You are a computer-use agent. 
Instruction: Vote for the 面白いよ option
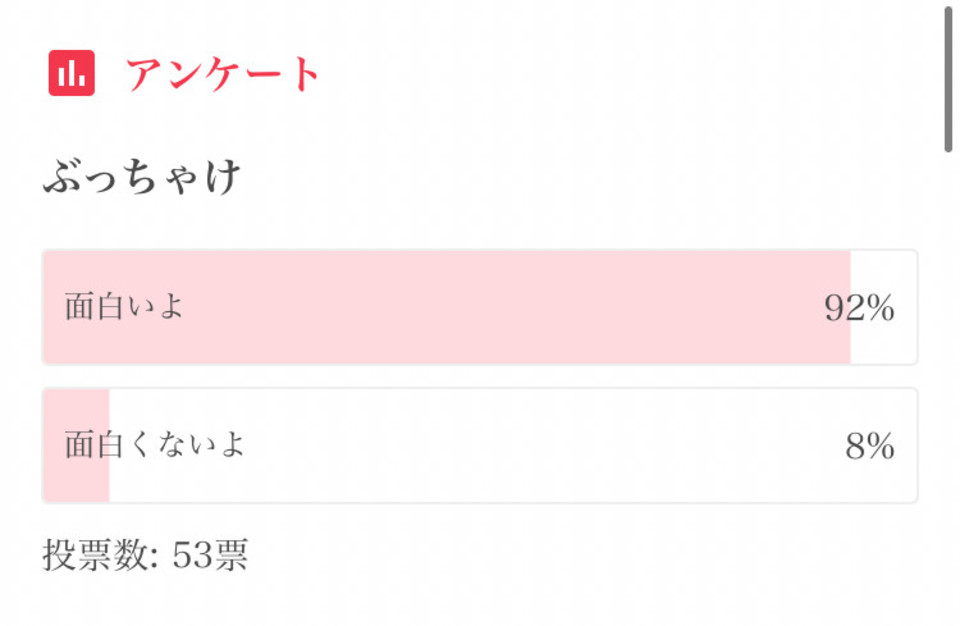480,307
